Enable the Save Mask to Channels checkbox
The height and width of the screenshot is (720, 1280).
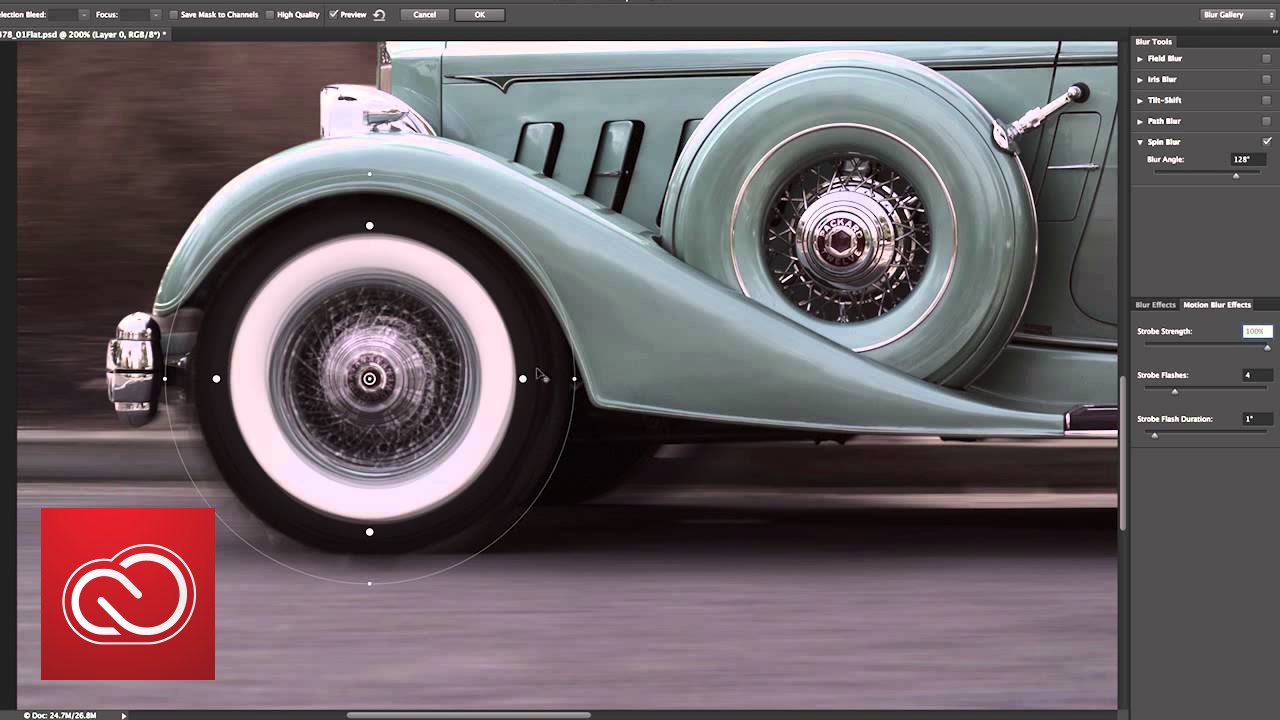pos(173,15)
